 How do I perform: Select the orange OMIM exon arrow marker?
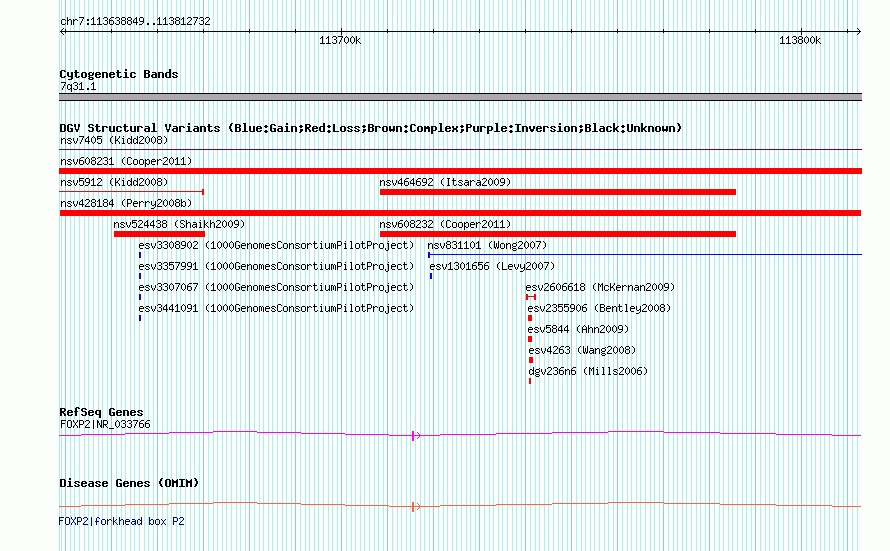pos(416,507)
